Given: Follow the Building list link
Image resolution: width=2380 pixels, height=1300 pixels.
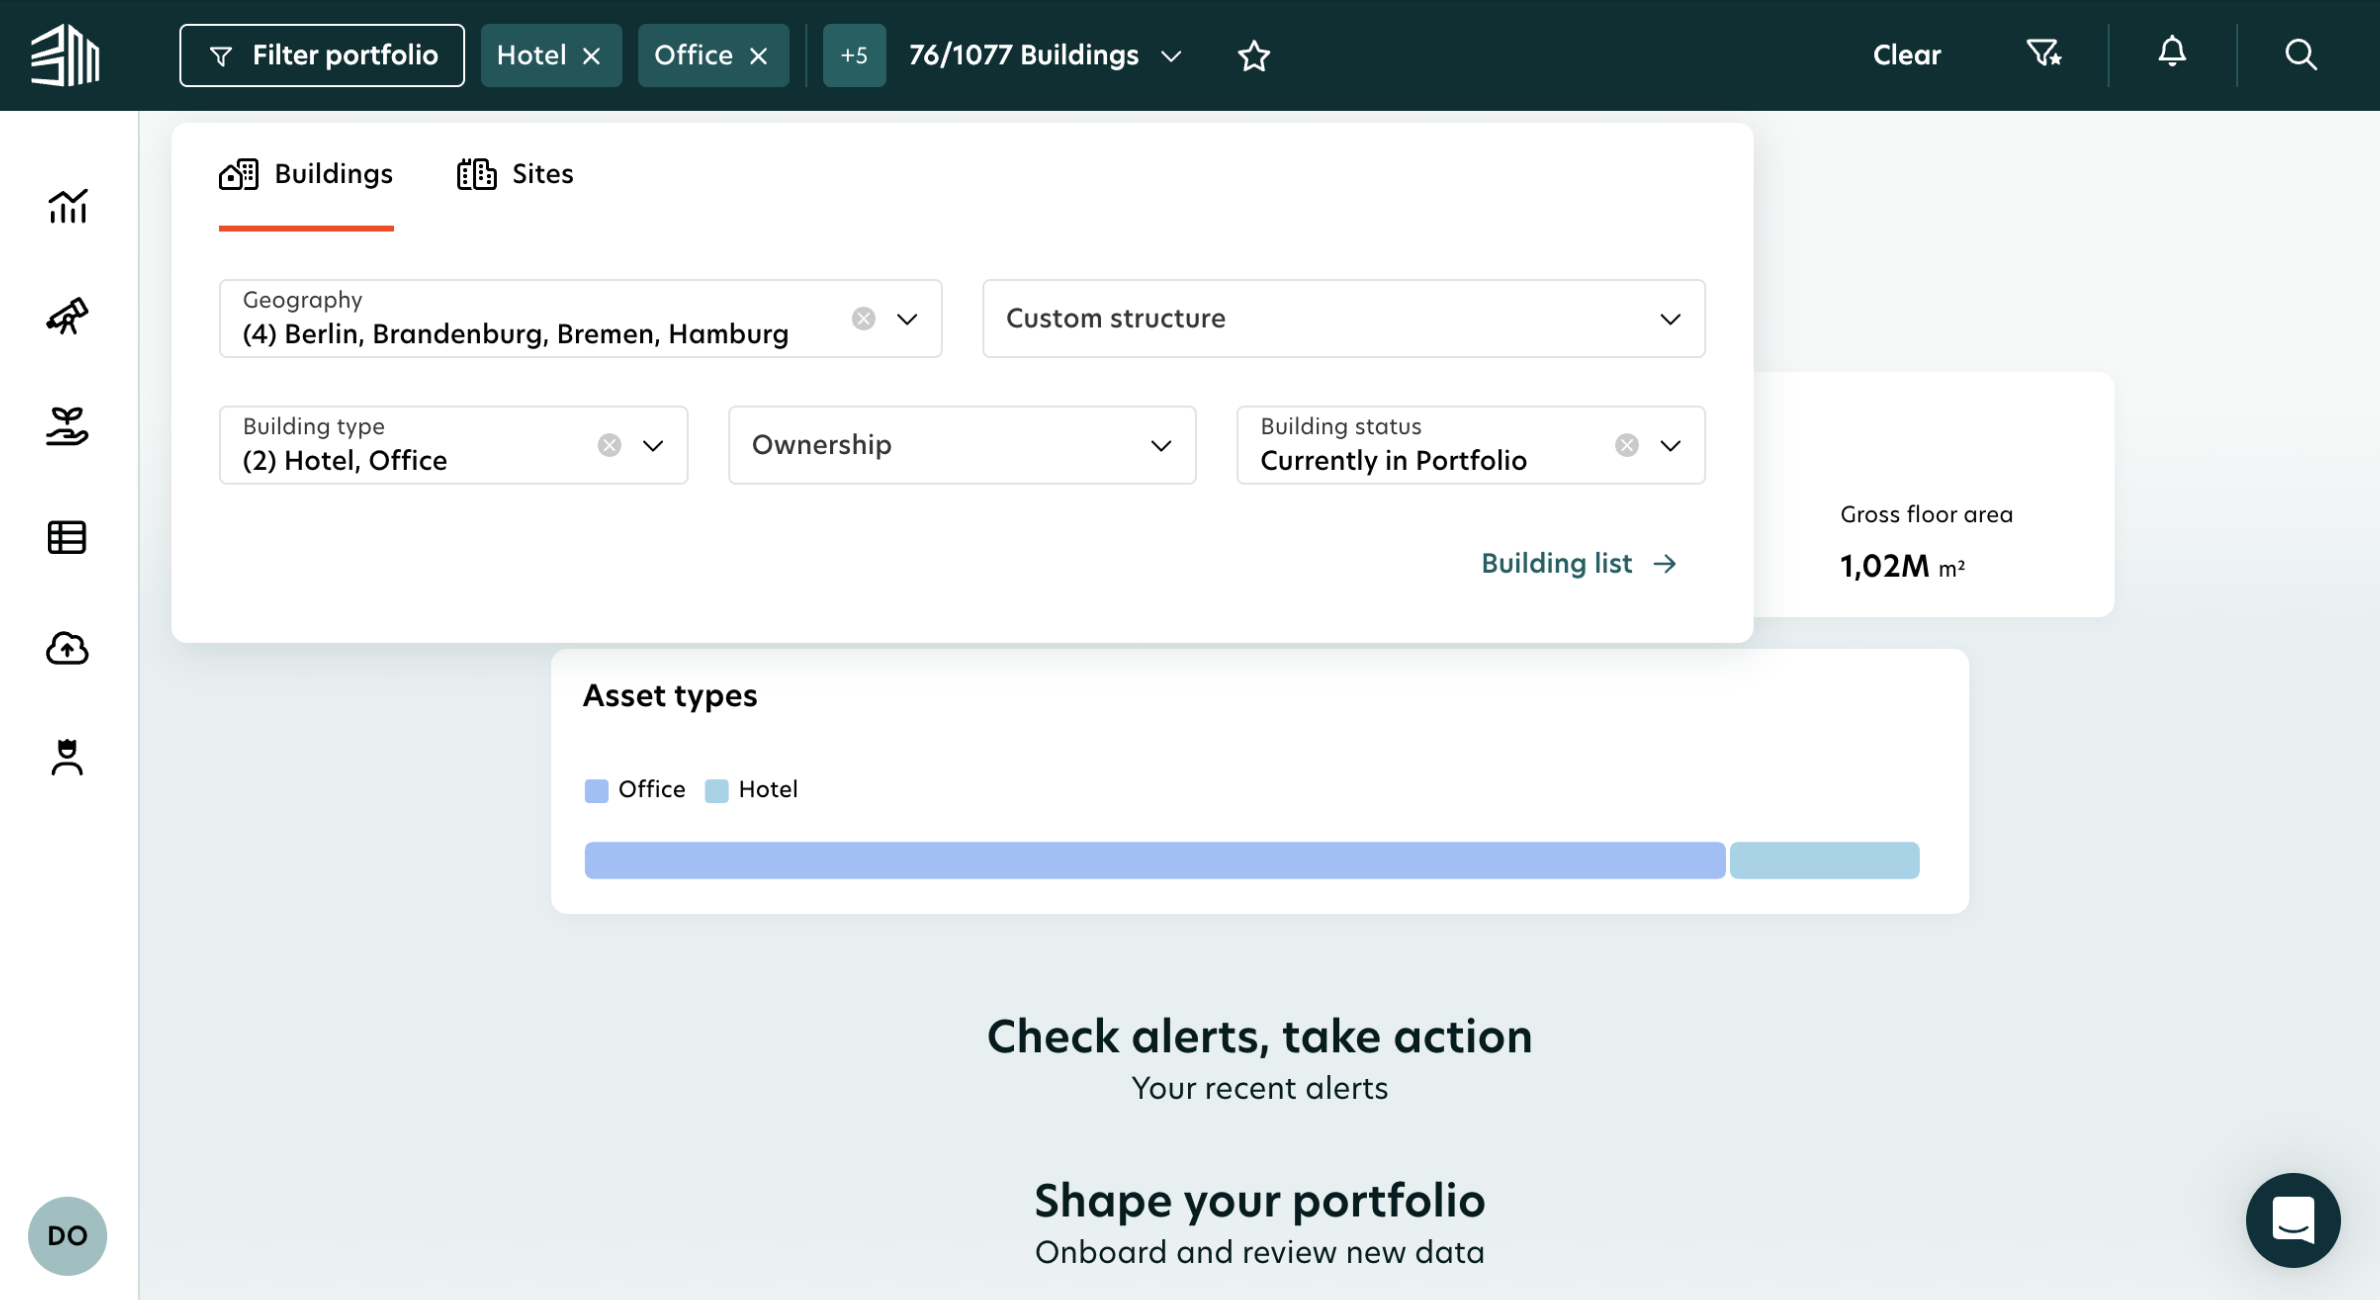Looking at the screenshot, I should click(x=1579, y=563).
